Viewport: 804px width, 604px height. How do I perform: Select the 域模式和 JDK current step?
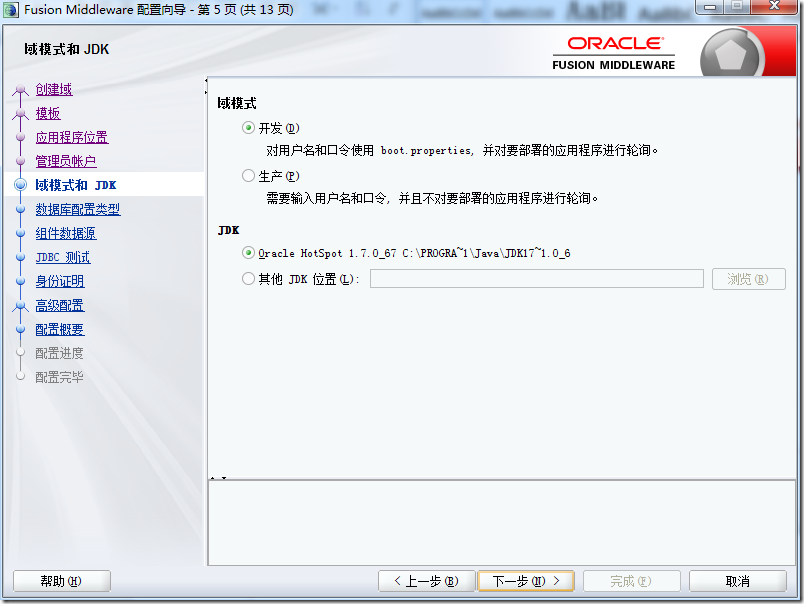tap(76, 185)
